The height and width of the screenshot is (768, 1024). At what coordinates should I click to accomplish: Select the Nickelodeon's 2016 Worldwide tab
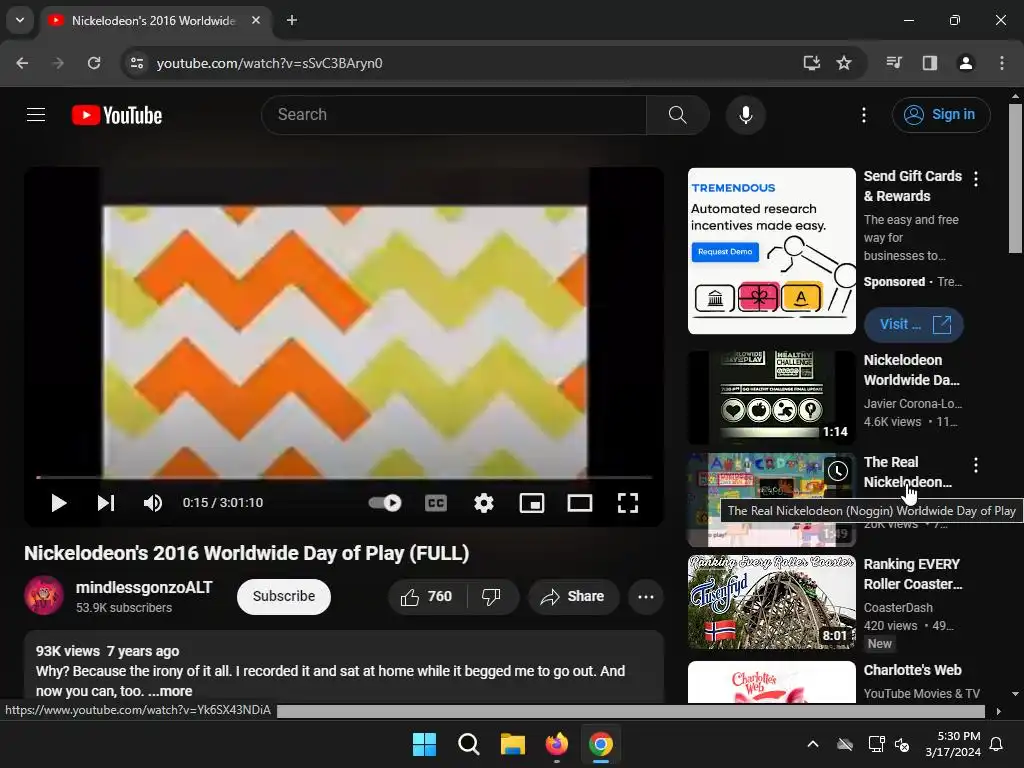[154, 20]
